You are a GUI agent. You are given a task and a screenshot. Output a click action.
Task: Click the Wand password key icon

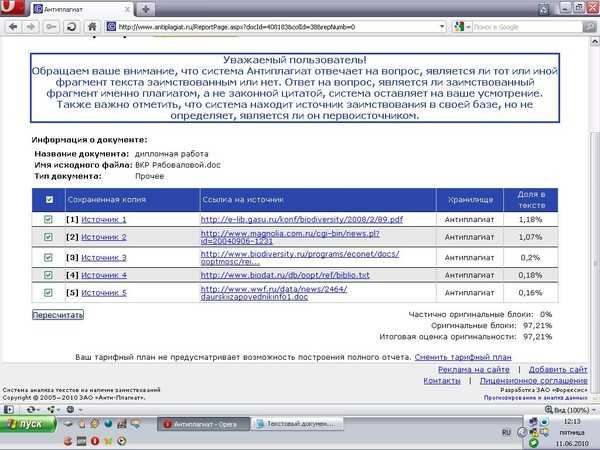[51, 27]
